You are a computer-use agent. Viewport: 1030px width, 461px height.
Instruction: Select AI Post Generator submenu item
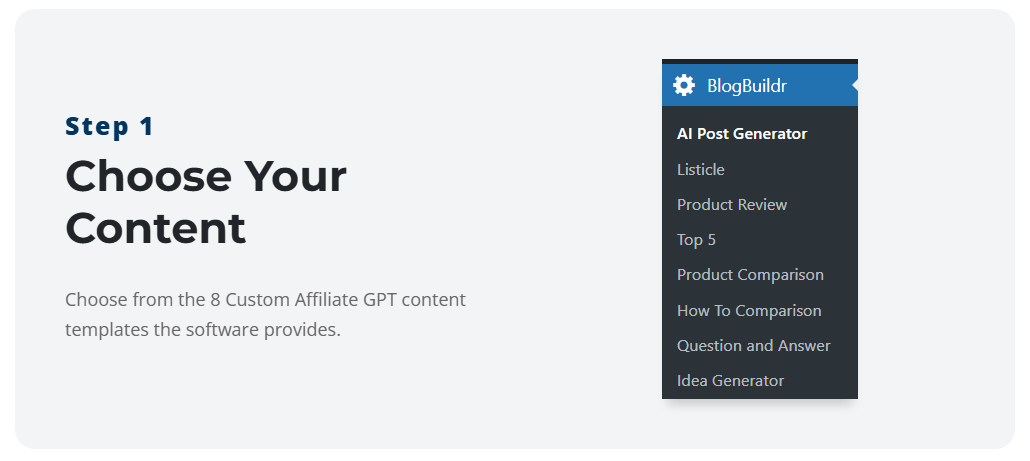(742, 134)
